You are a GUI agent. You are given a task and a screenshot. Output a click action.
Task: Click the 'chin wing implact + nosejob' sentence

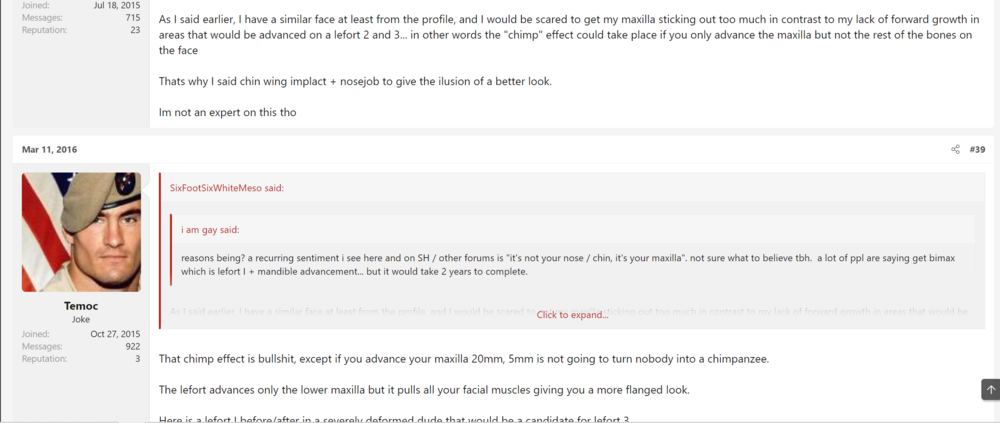point(355,82)
